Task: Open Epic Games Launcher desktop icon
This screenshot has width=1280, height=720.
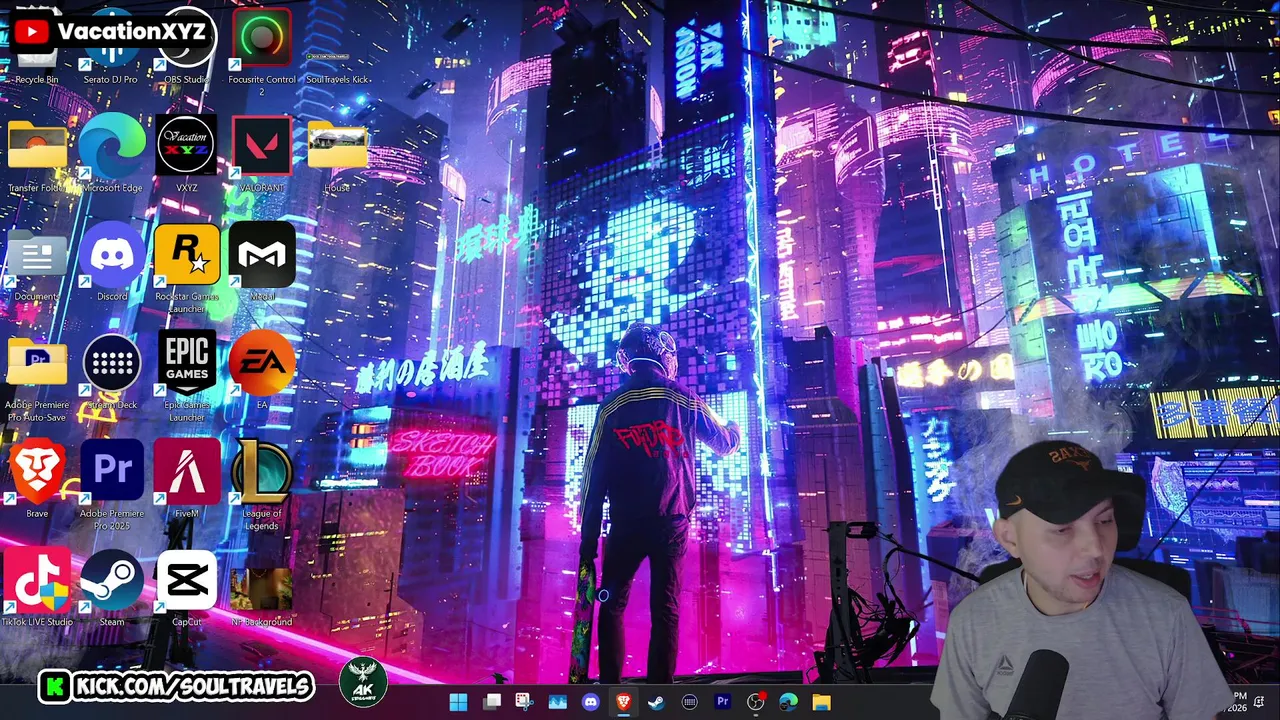Action: pos(186,376)
